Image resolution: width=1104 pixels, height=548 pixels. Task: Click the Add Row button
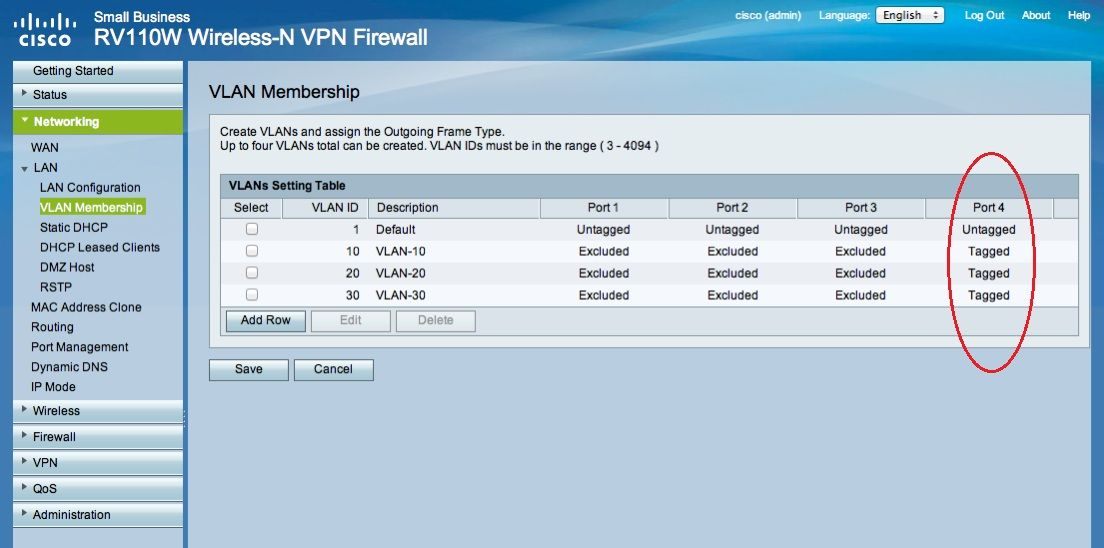265,320
